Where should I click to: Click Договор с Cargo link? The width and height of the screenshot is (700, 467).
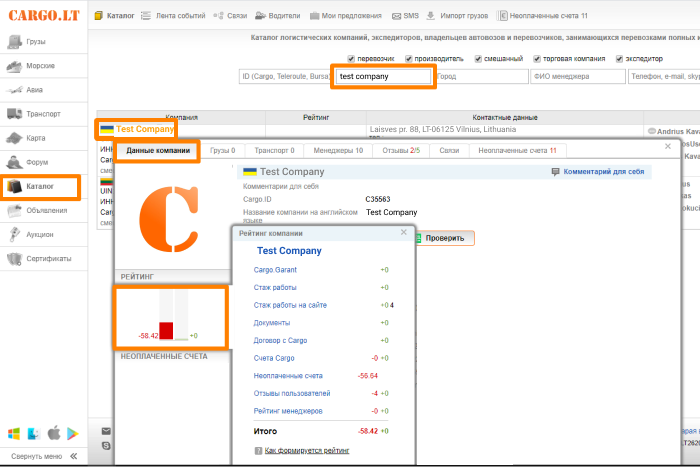click(x=280, y=340)
